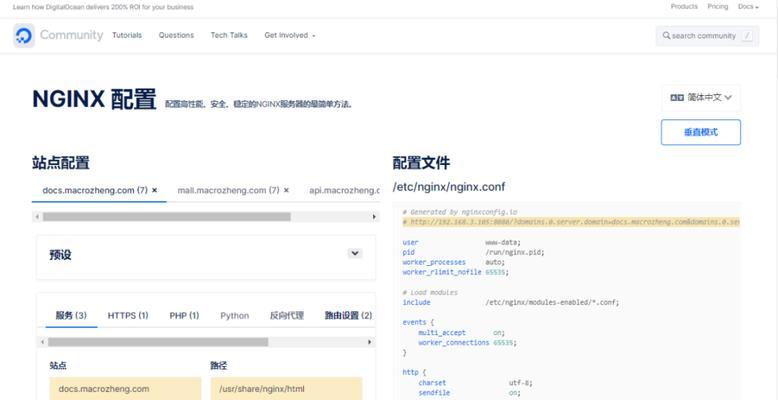This screenshot has height=400, width=778.
Task: Close the docs.macrozheng.com tab with x
Action: click(154, 190)
